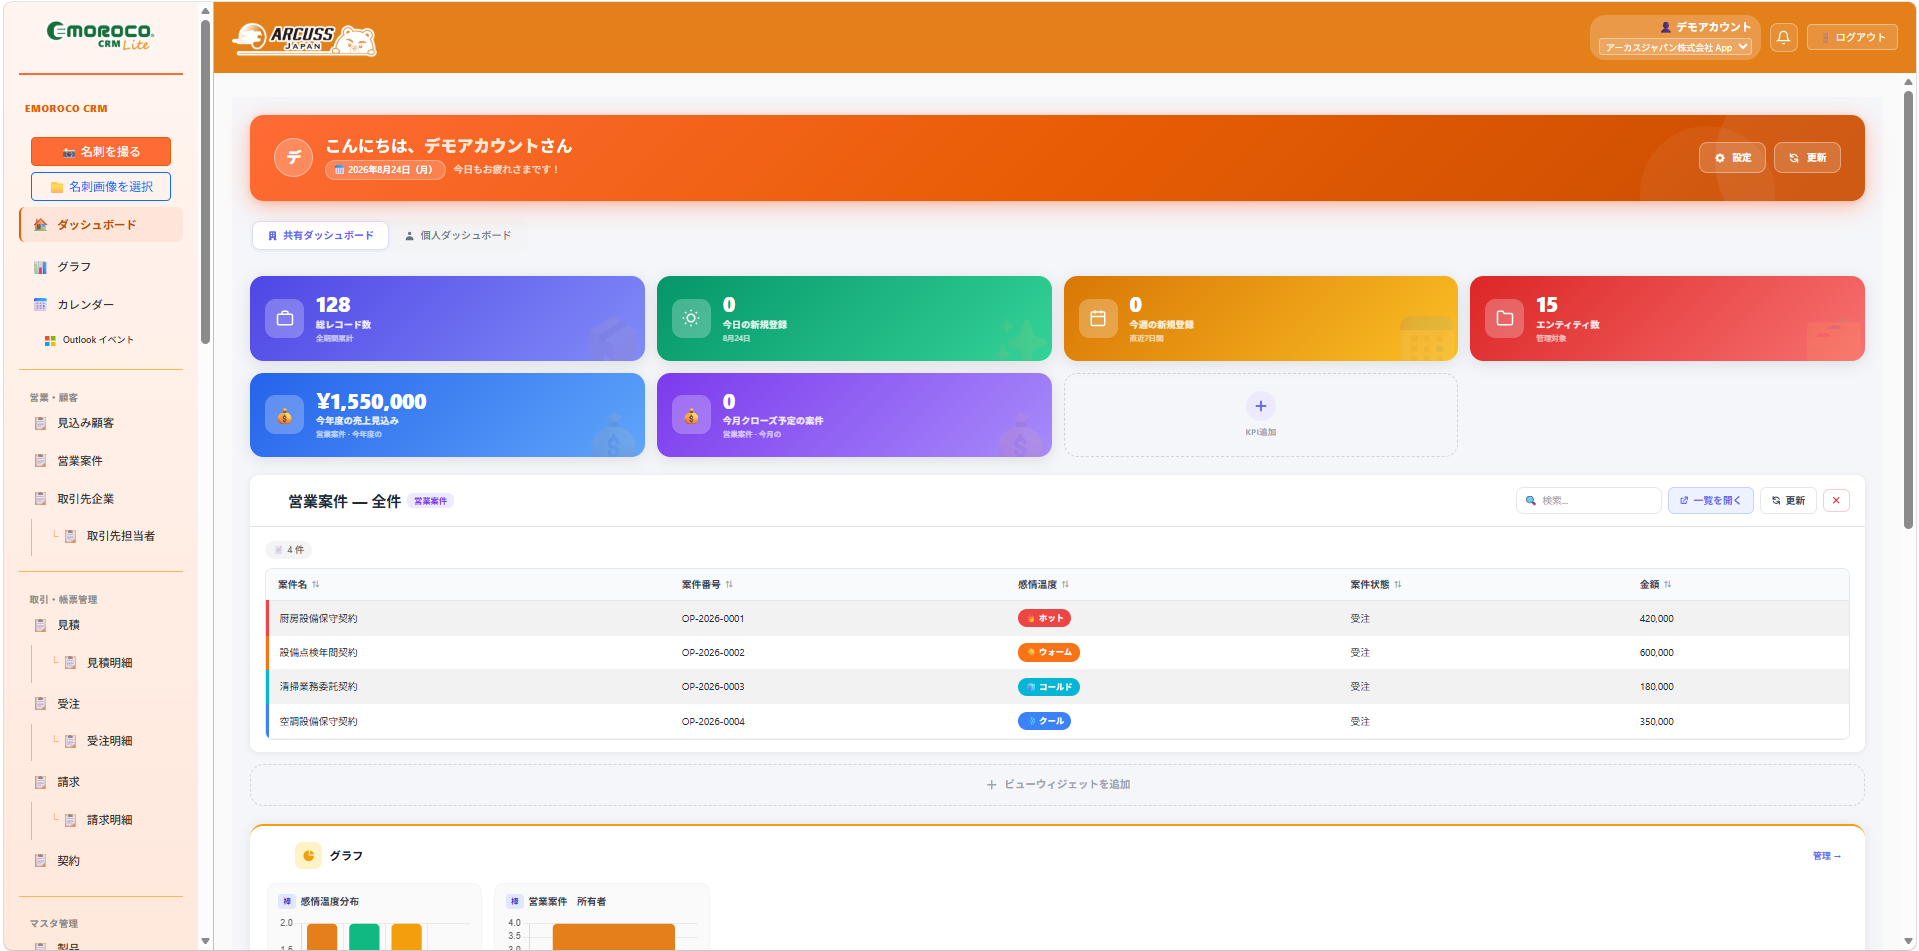Click the dashboard icon beside ダッシュボード

point(41,225)
